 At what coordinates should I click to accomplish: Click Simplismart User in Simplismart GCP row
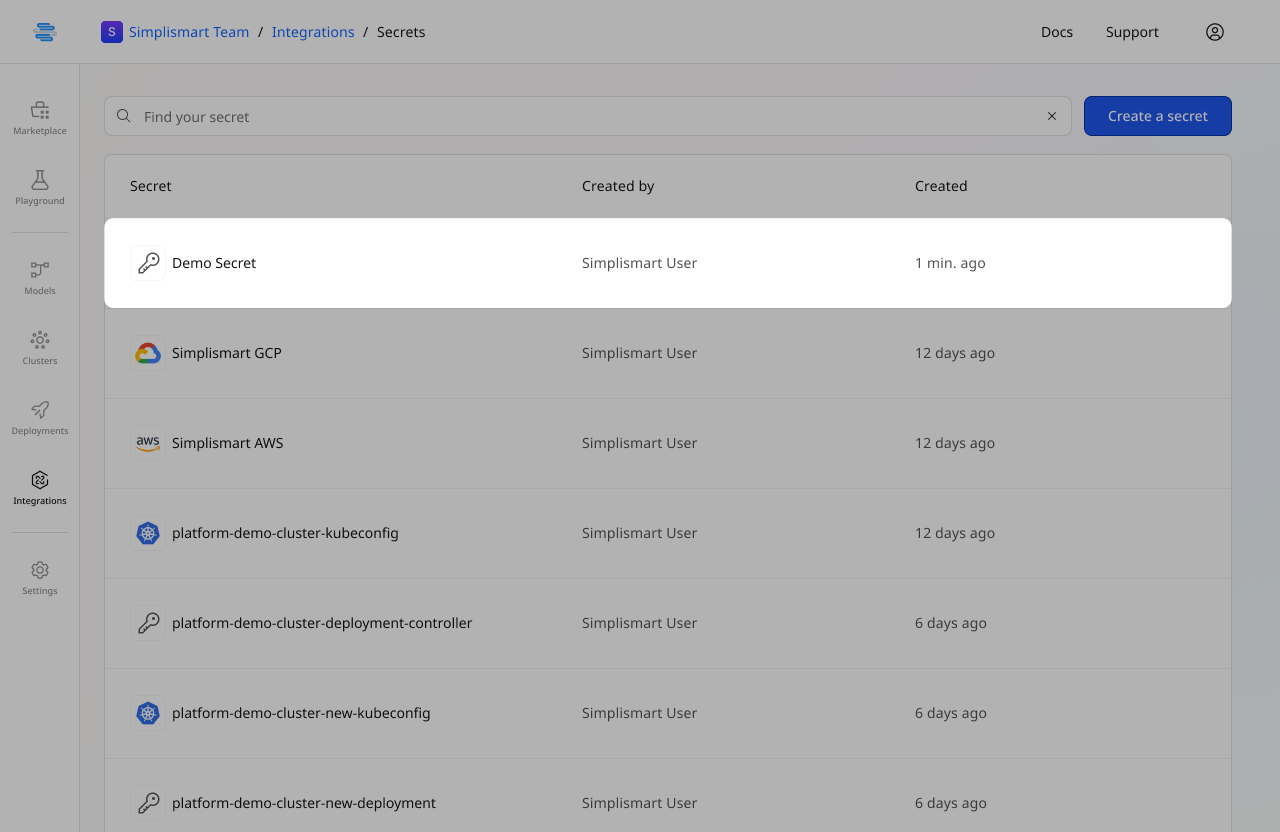coord(640,353)
